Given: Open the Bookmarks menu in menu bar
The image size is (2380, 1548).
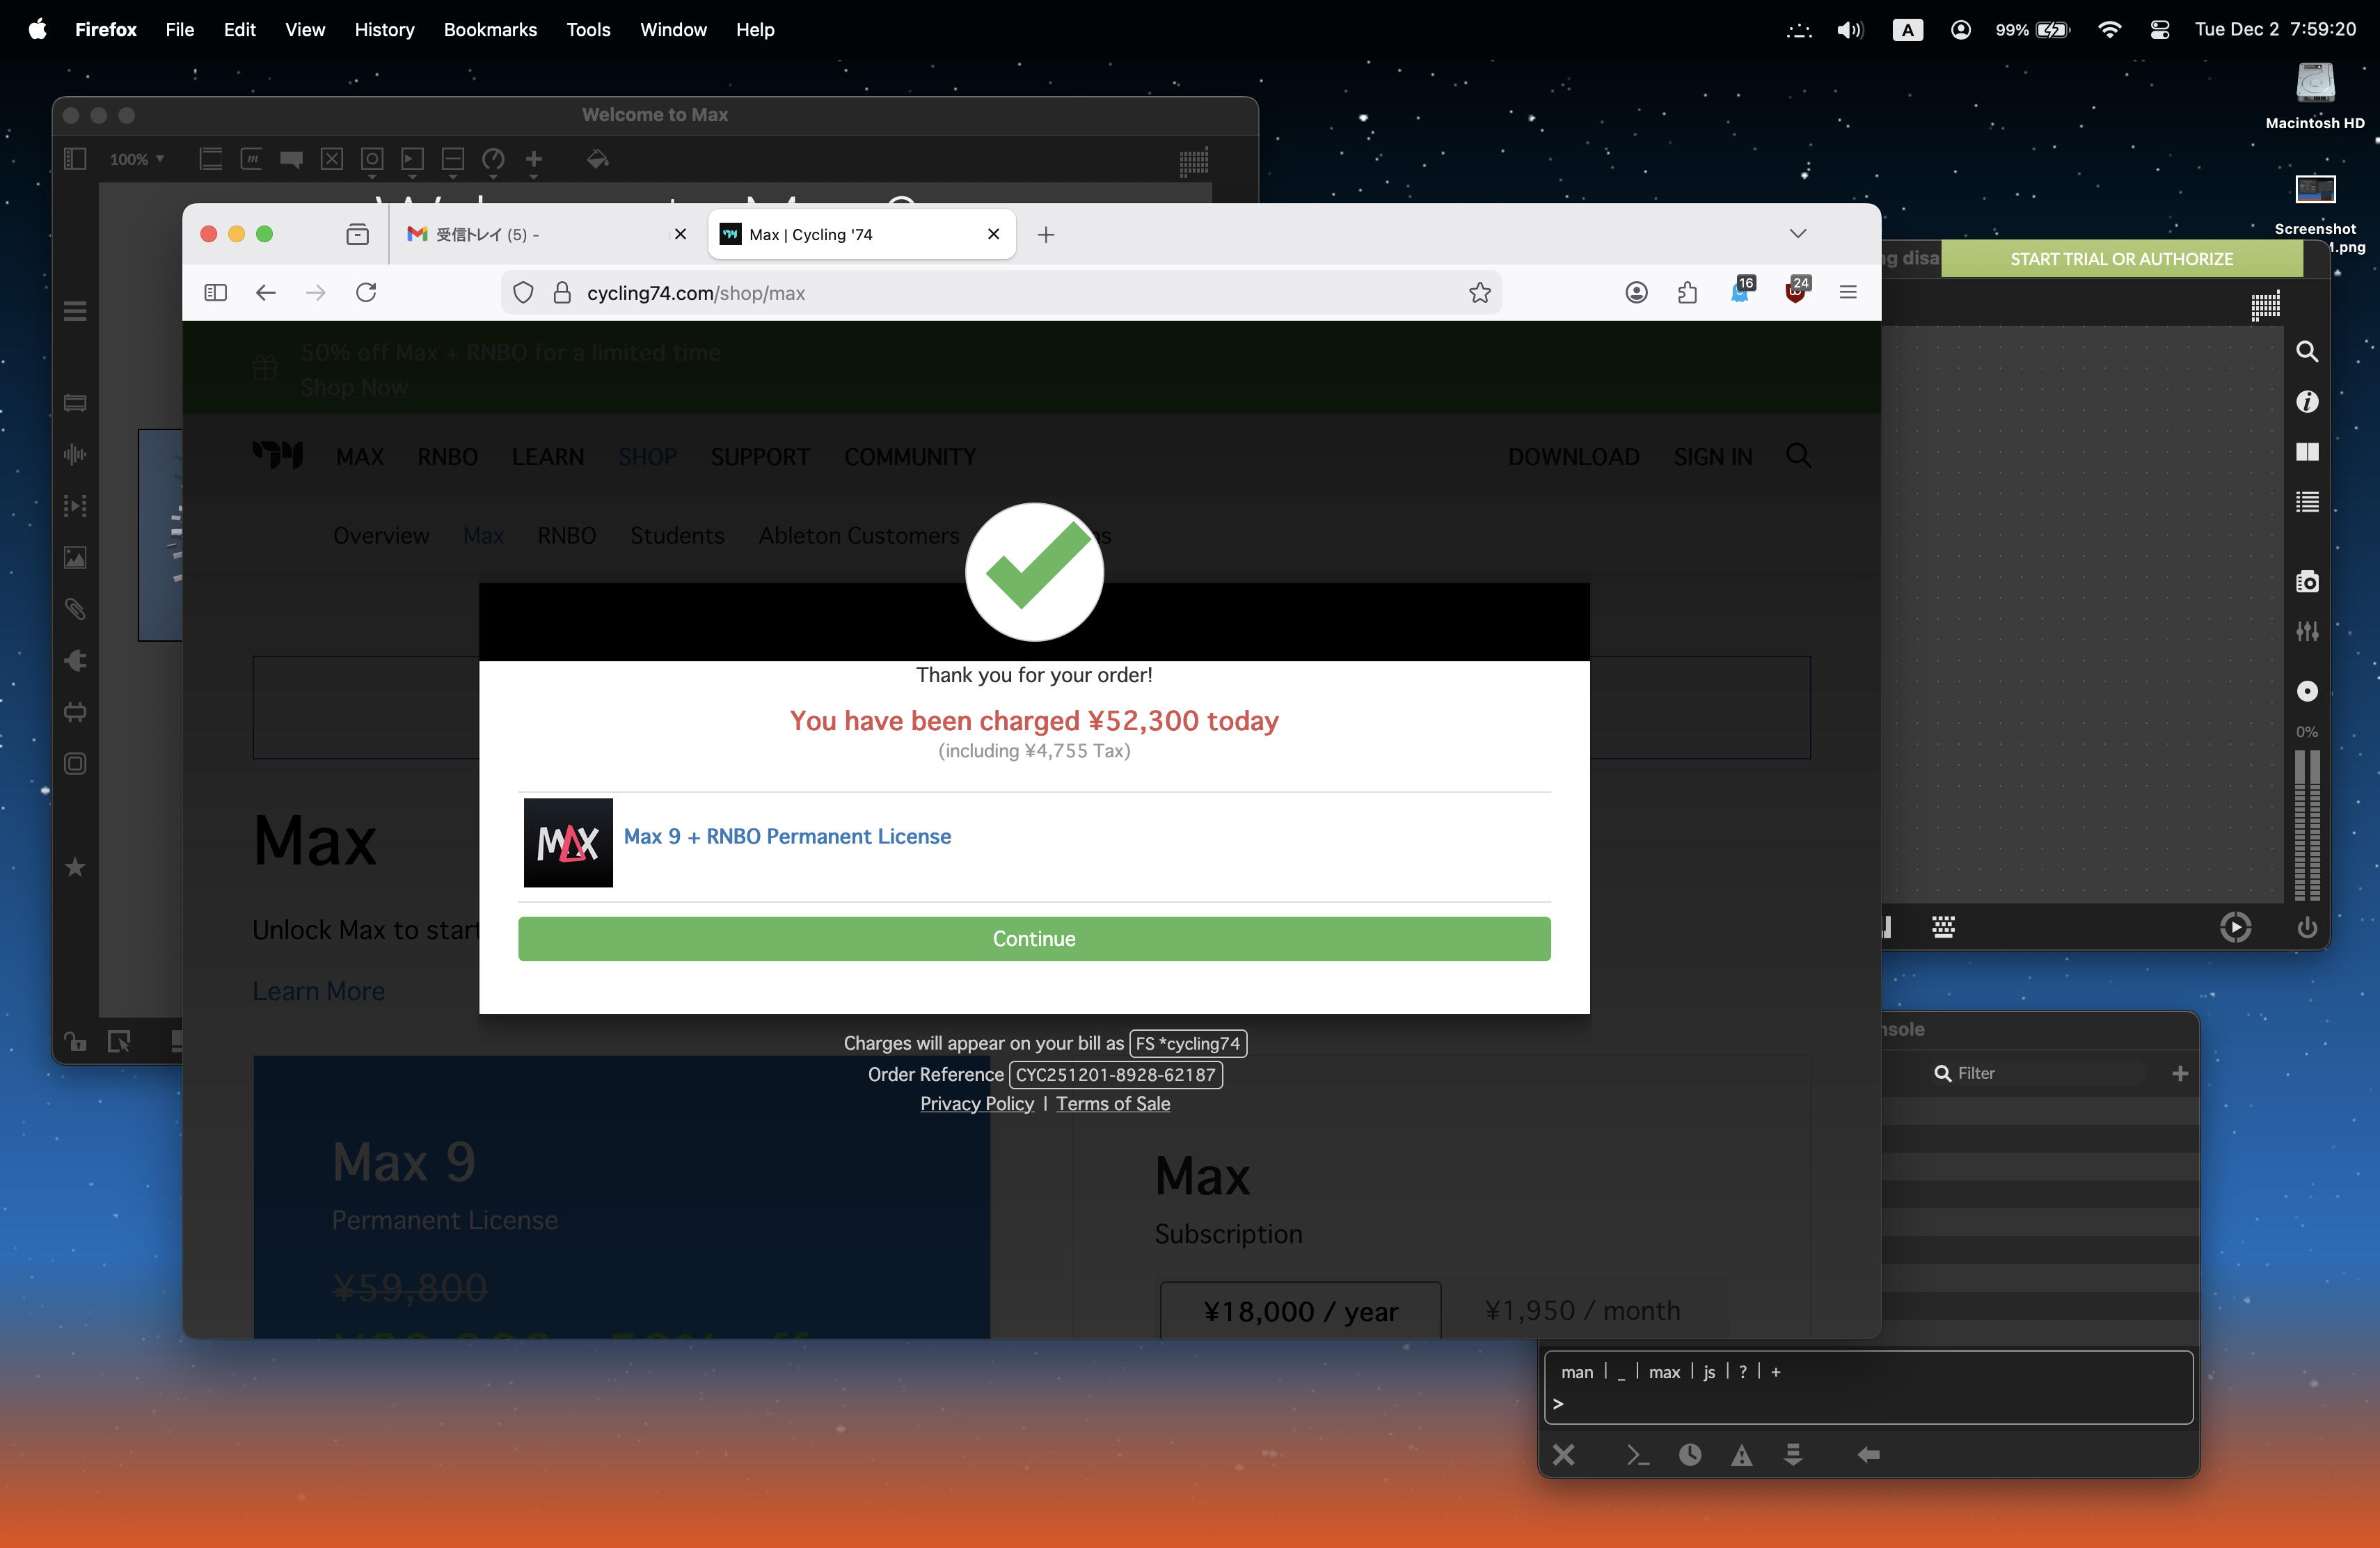Looking at the screenshot, I should pyautogui.click(x=490, y=29).
